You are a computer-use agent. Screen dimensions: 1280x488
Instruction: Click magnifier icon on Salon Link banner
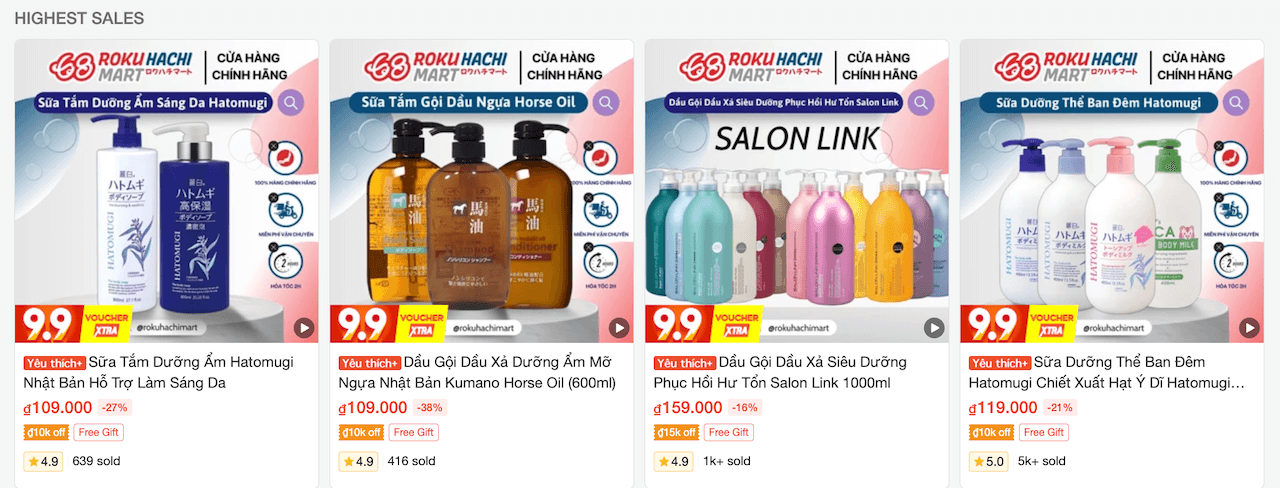921,102
